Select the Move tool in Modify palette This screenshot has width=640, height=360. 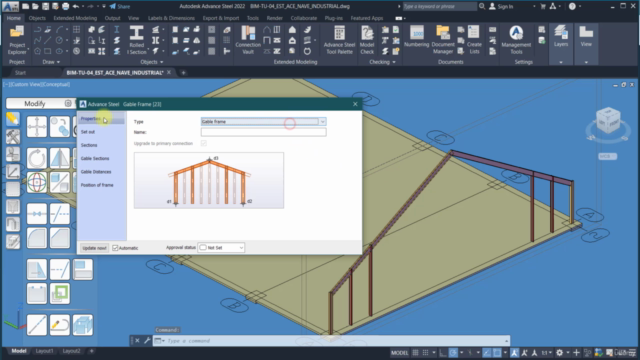37,127
